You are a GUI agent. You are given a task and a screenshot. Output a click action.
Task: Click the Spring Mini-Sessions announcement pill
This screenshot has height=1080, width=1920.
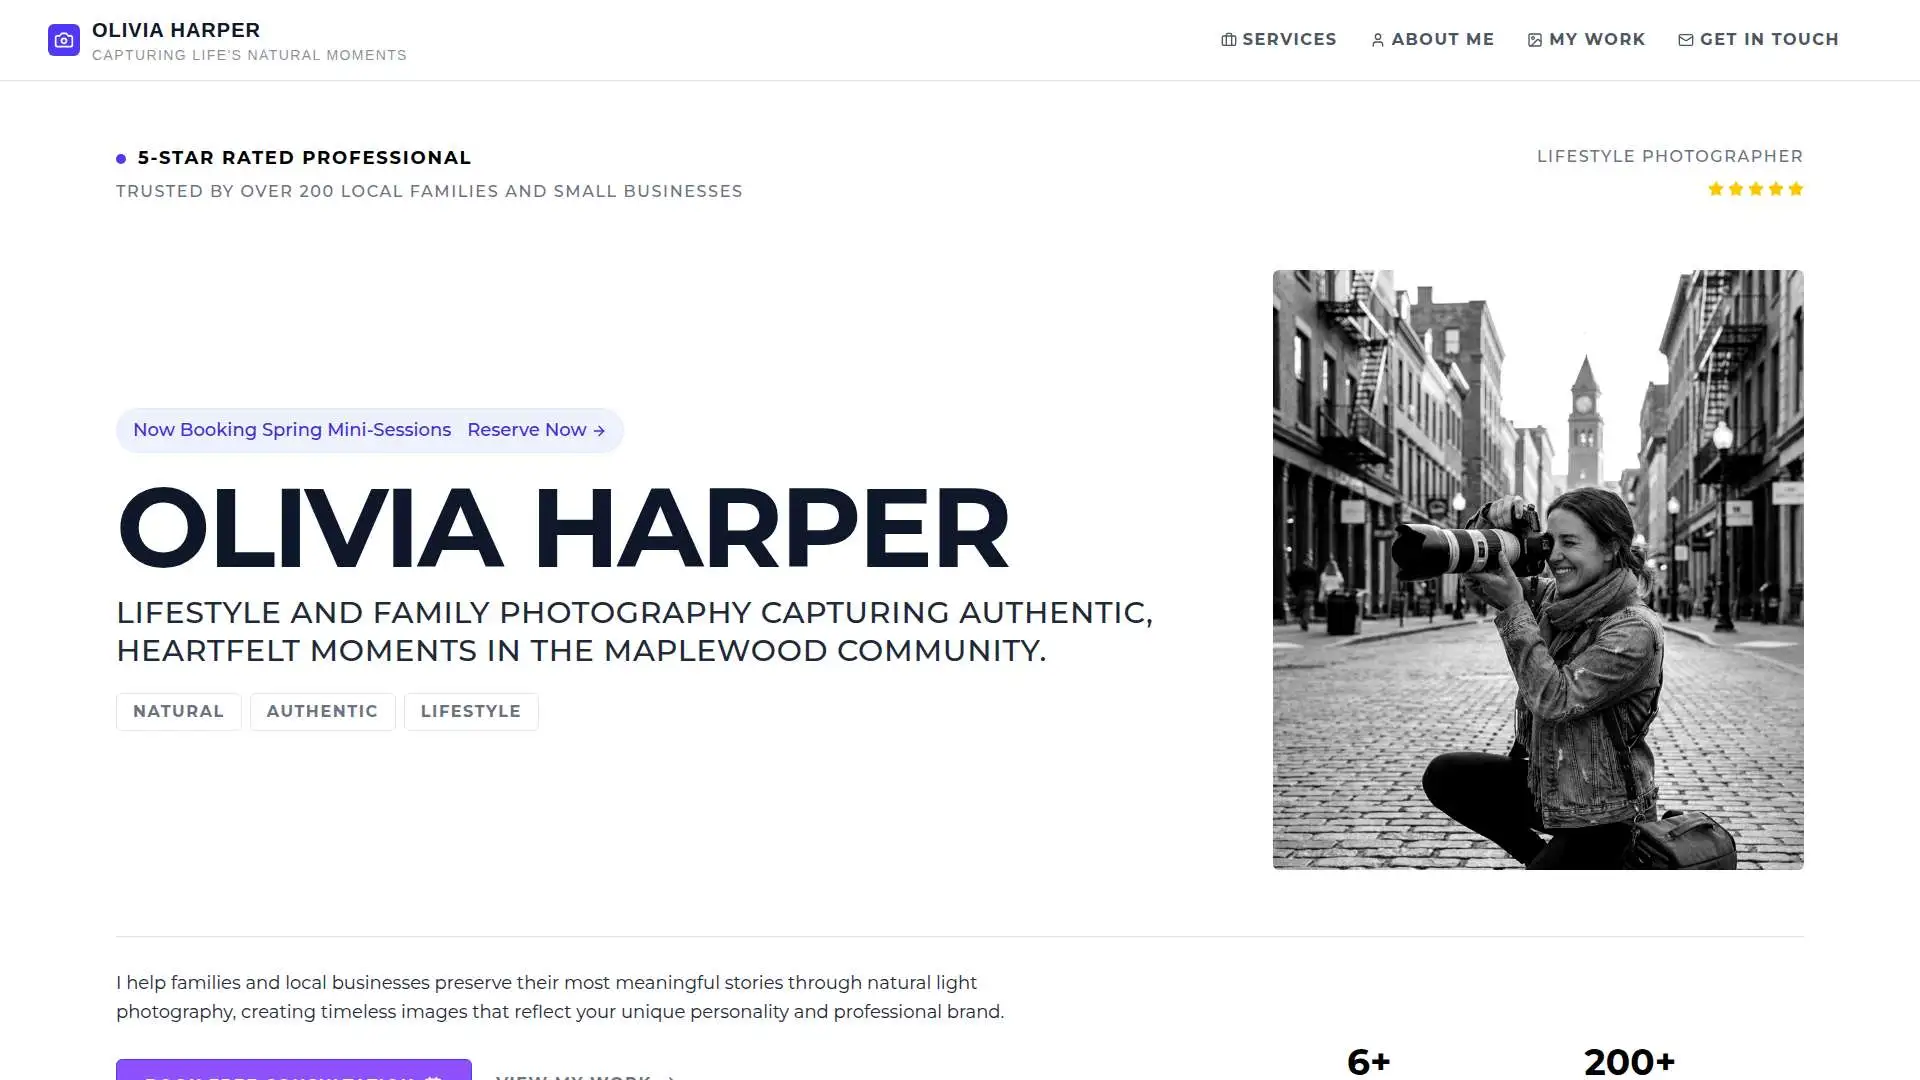291,430
